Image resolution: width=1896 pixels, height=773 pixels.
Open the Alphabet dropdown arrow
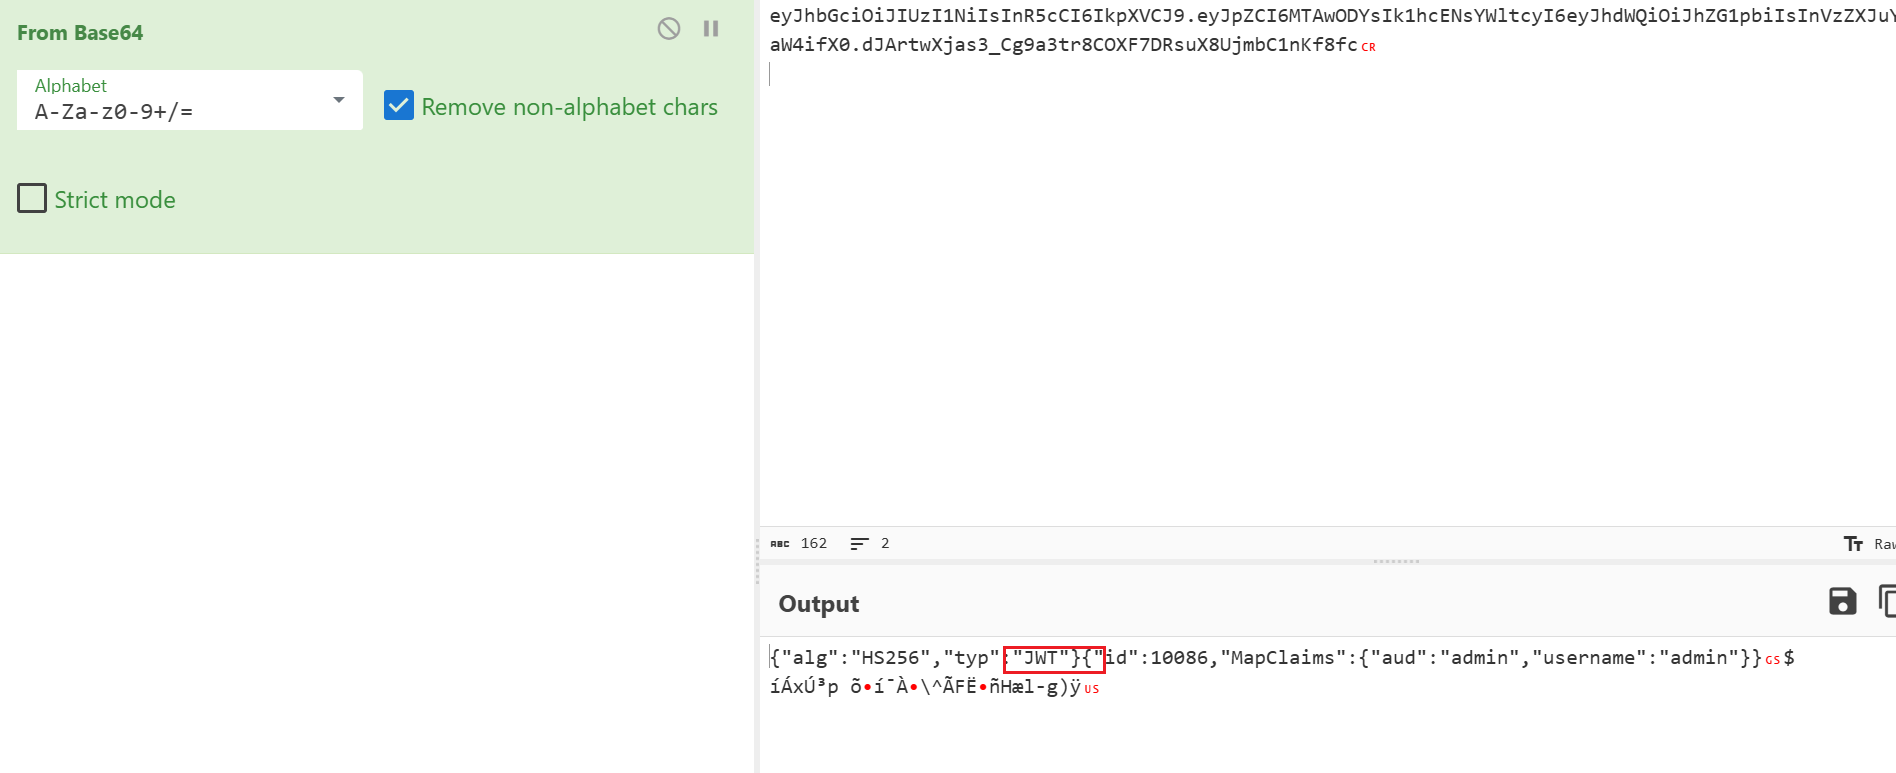(x=339, y=100)
